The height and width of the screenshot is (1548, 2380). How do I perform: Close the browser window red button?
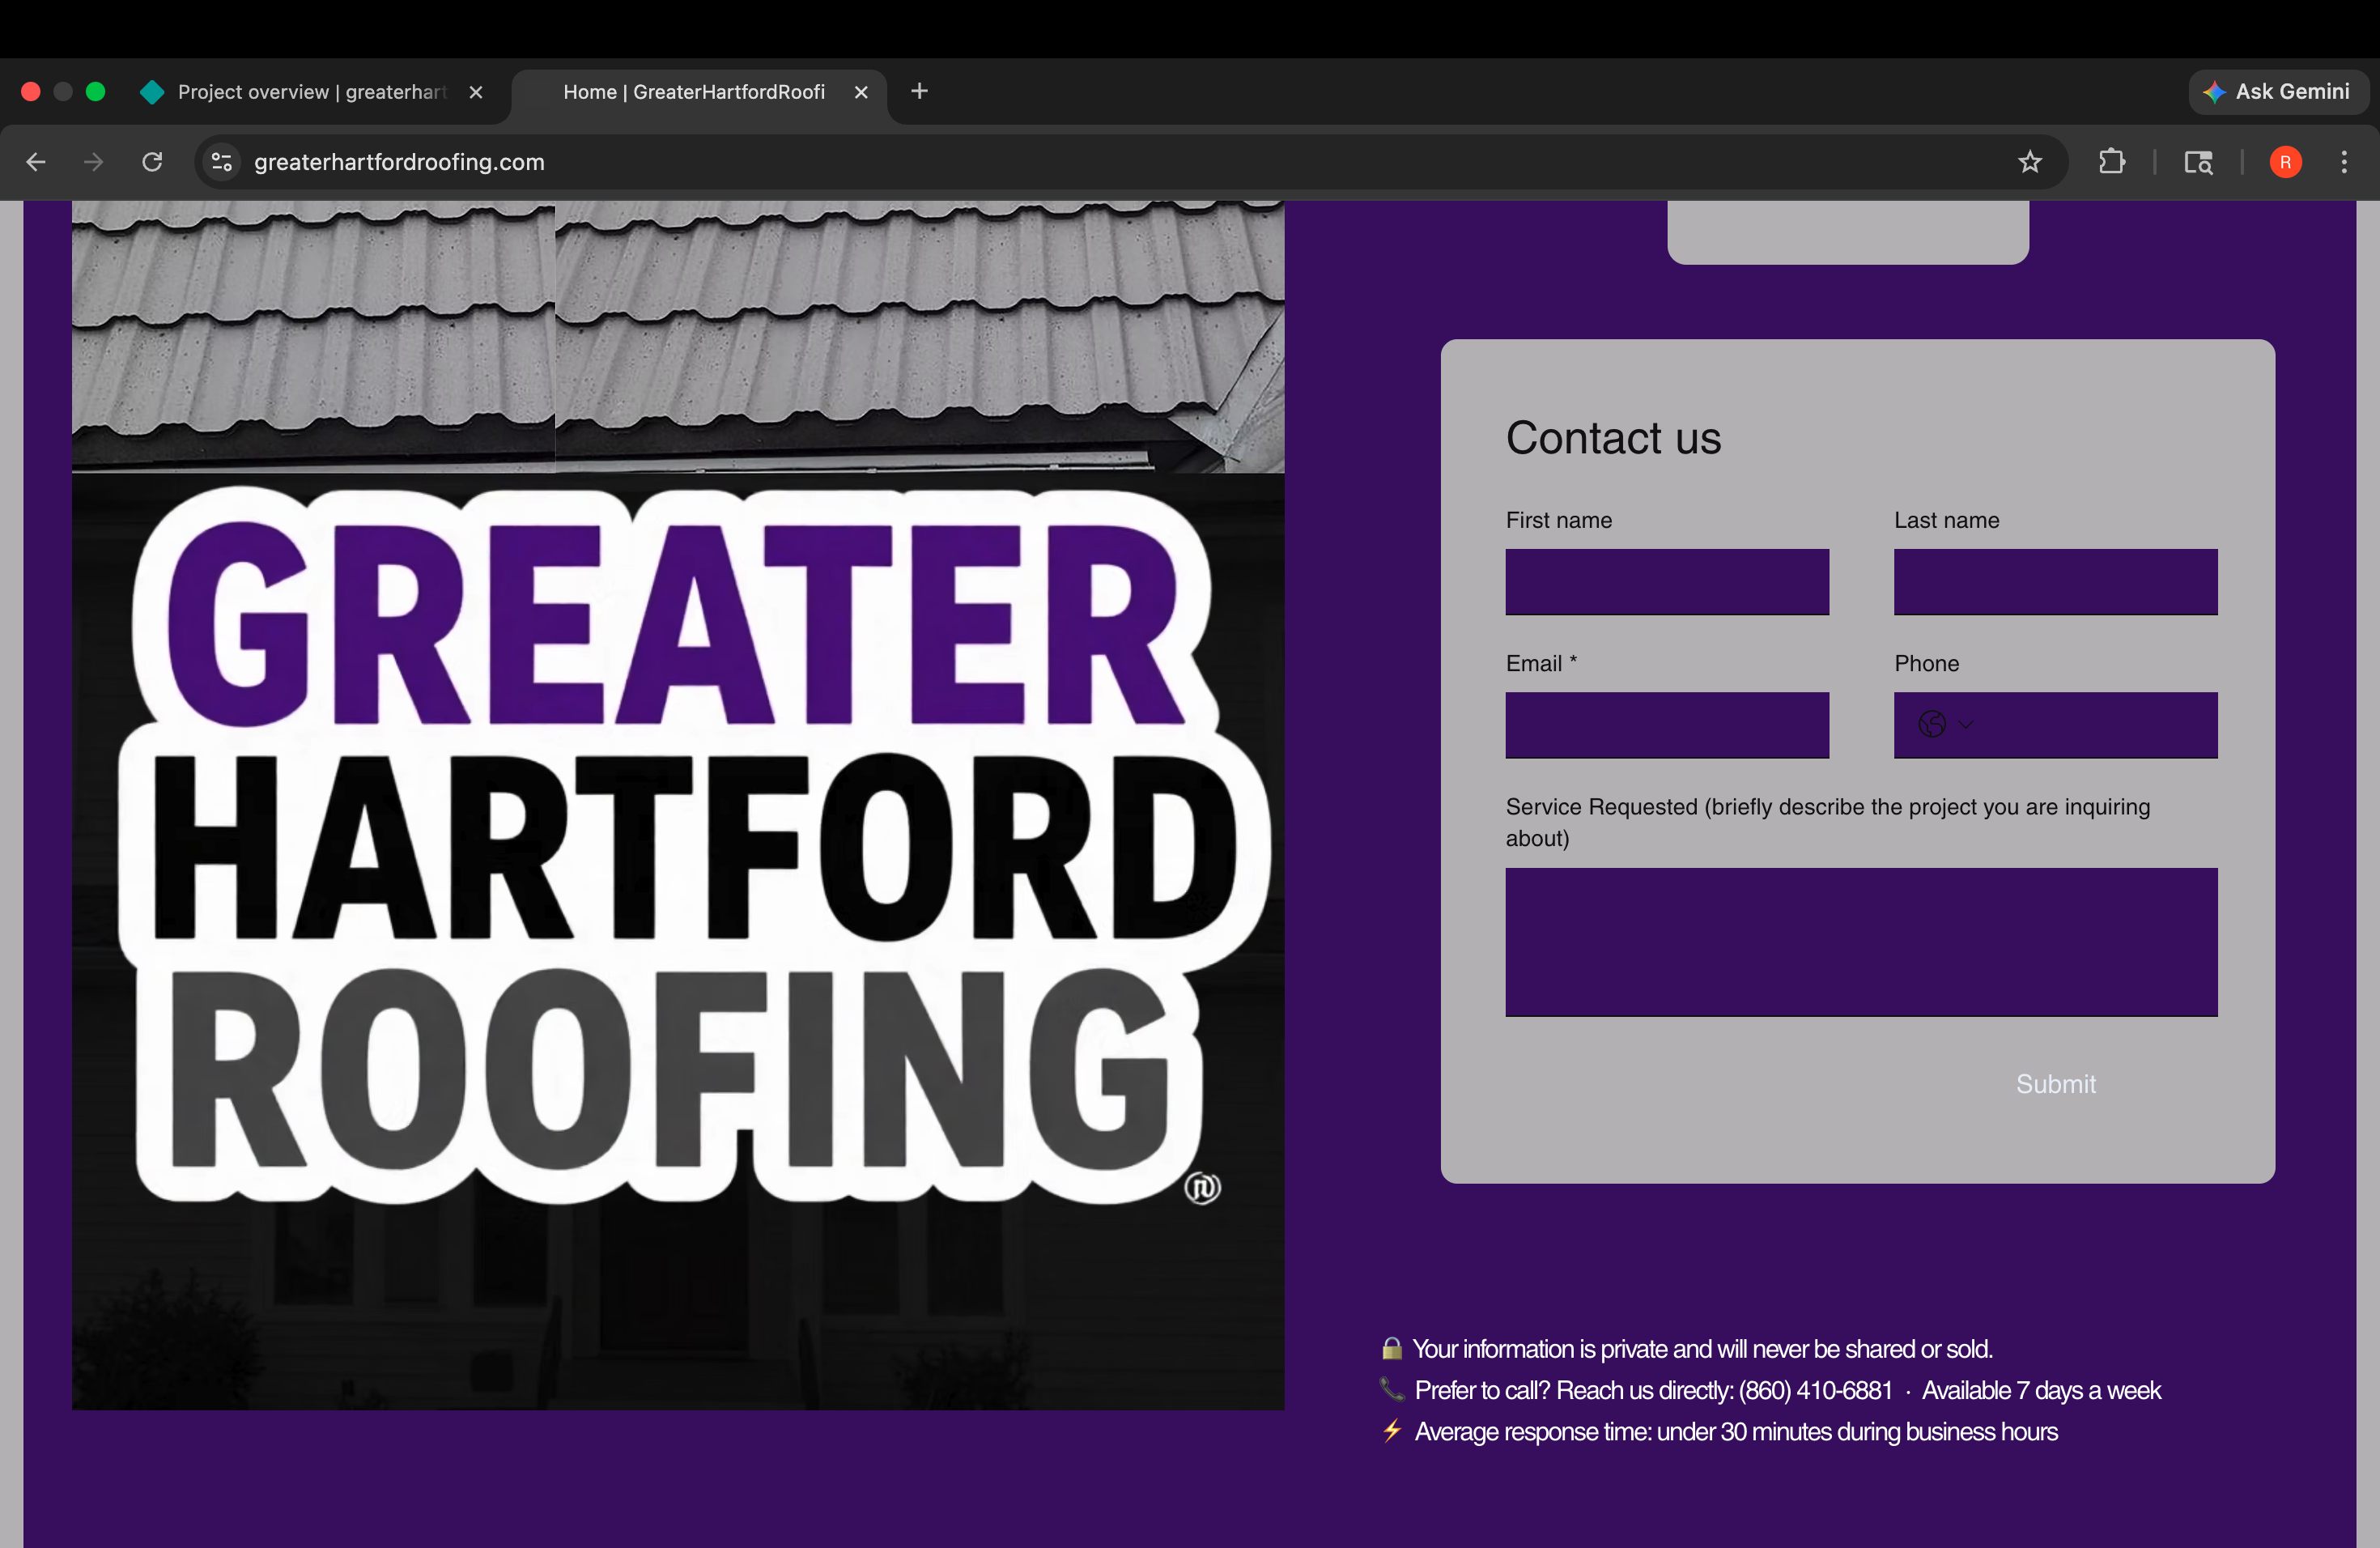point(31,92)
